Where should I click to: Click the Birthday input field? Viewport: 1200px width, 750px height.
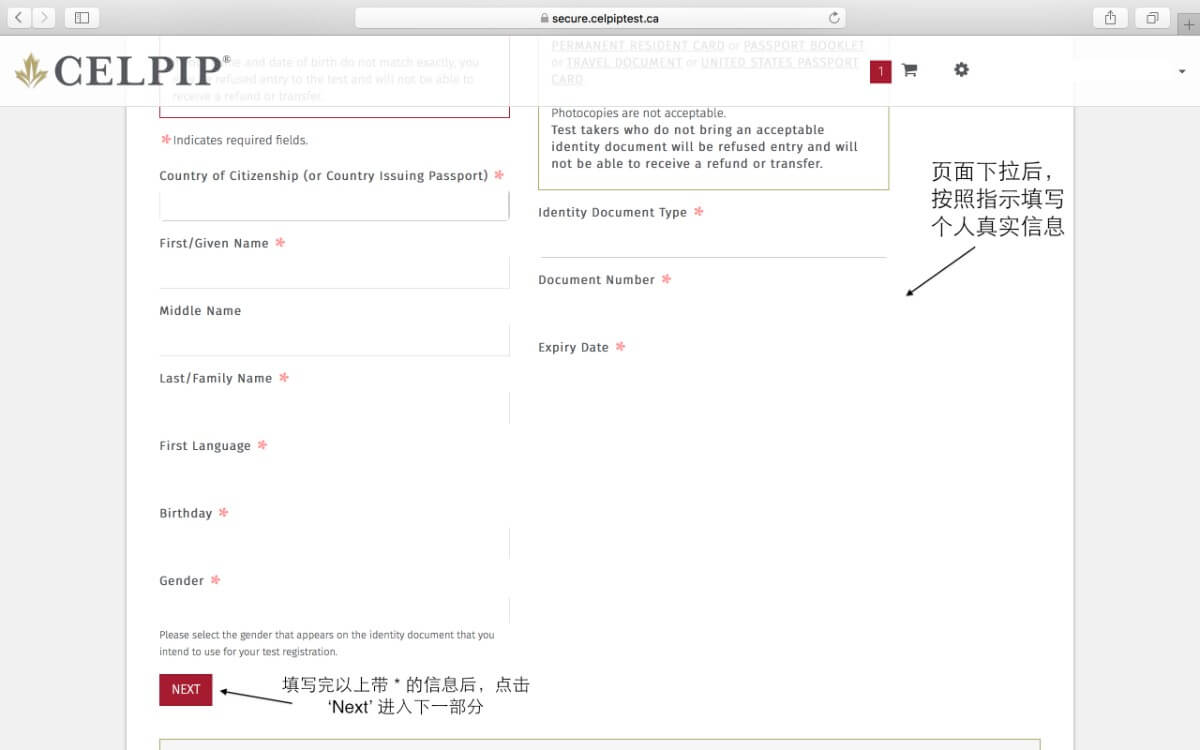tap(334, 543)
